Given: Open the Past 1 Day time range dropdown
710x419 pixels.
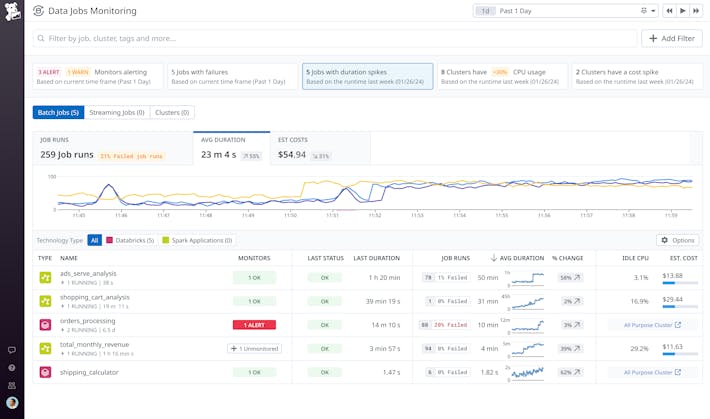Looking at the screenshot, I should [x=566, y=11].
